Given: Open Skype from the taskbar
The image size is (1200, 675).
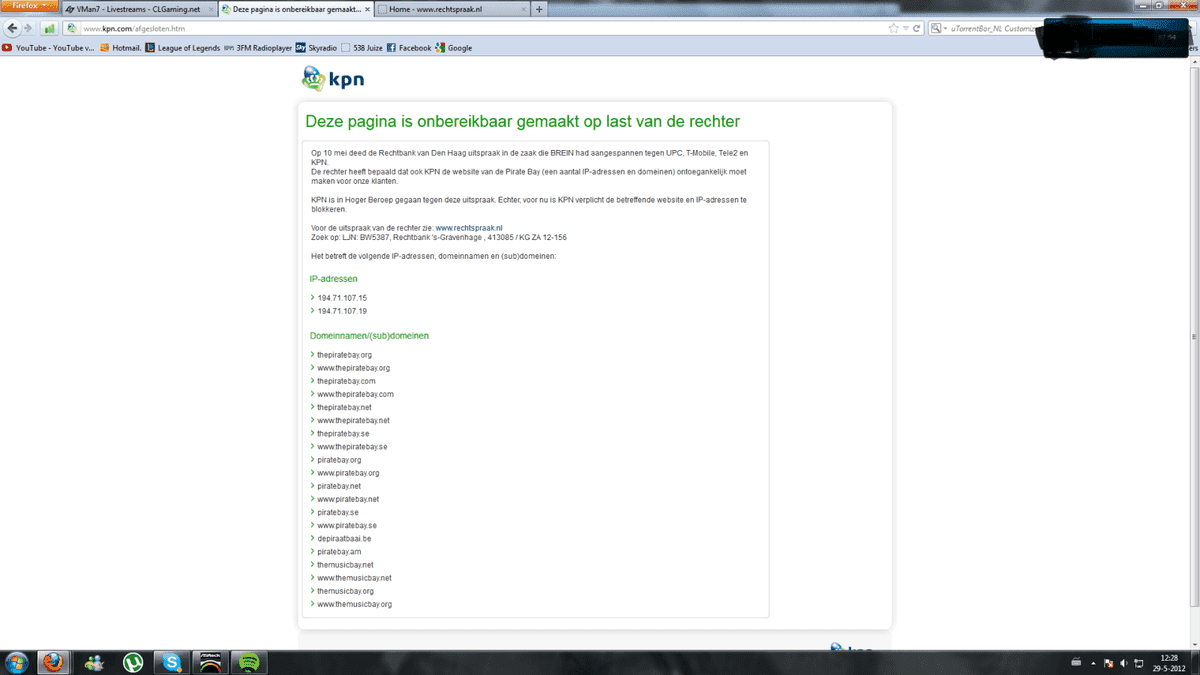Looking at the screenshot, I should click(x=172, y=662).
